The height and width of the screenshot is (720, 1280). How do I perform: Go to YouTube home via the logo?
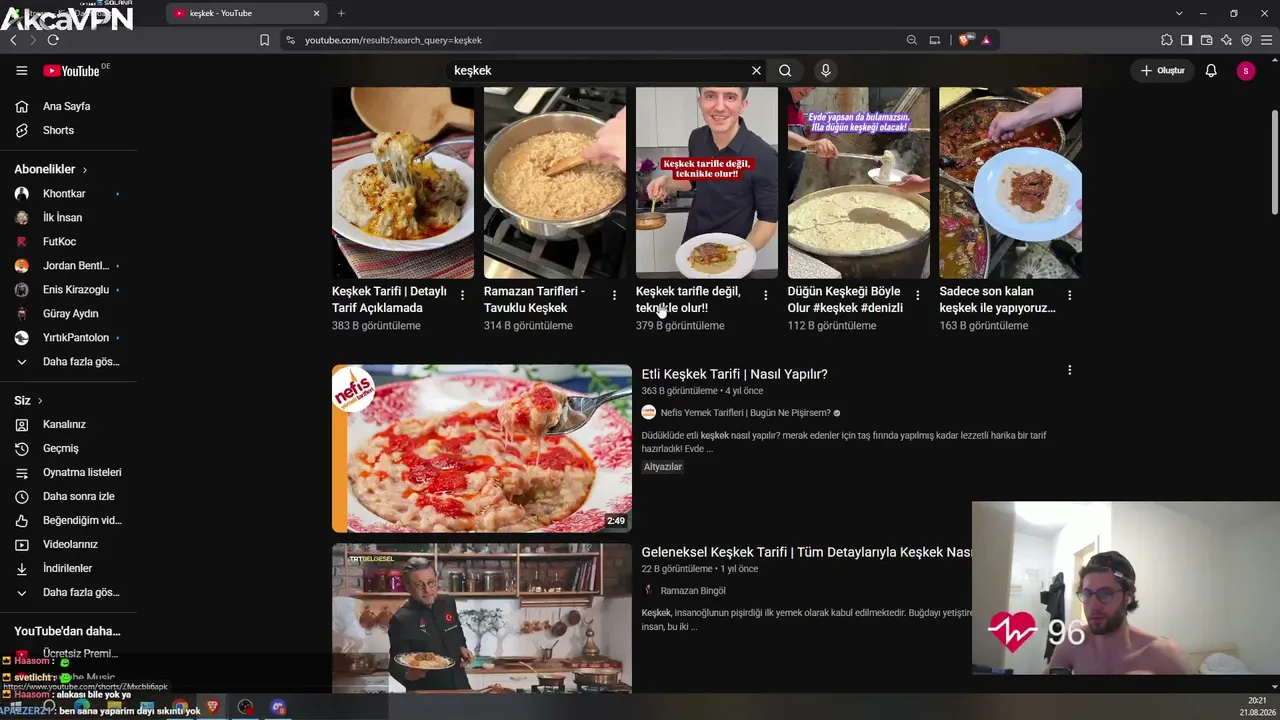72,71
